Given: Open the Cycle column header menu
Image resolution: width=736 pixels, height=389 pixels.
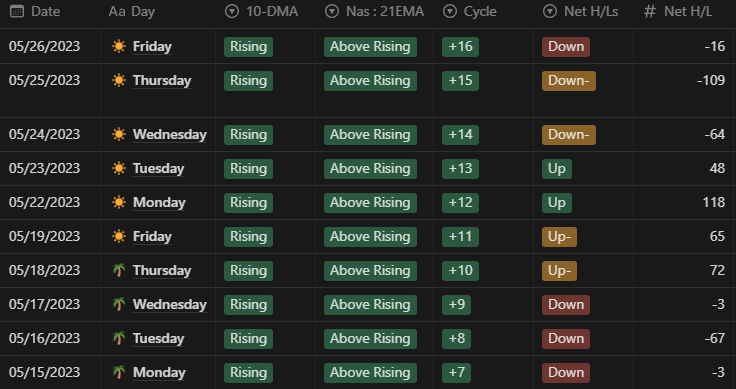Looking at the screenshot, I should pos(483,13).
